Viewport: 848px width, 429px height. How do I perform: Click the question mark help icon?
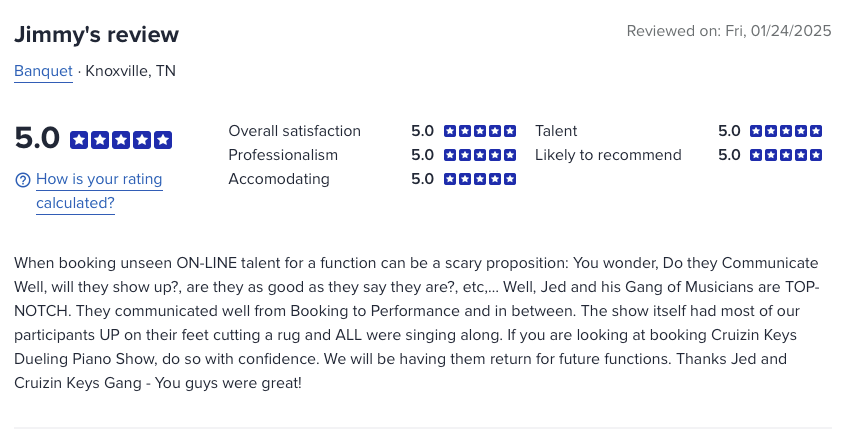pyautogui.click(x=23, y=180)
